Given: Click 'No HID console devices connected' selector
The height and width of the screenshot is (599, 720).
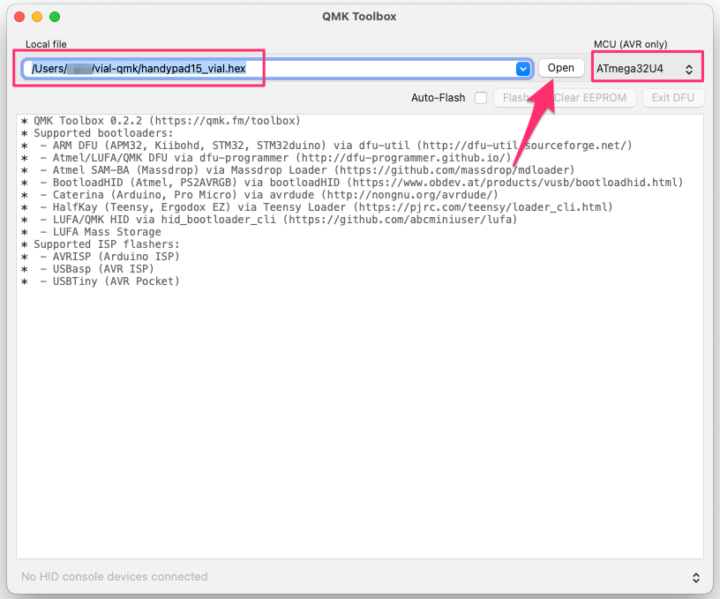Looking at the screenshot, I should pos(350,577).
